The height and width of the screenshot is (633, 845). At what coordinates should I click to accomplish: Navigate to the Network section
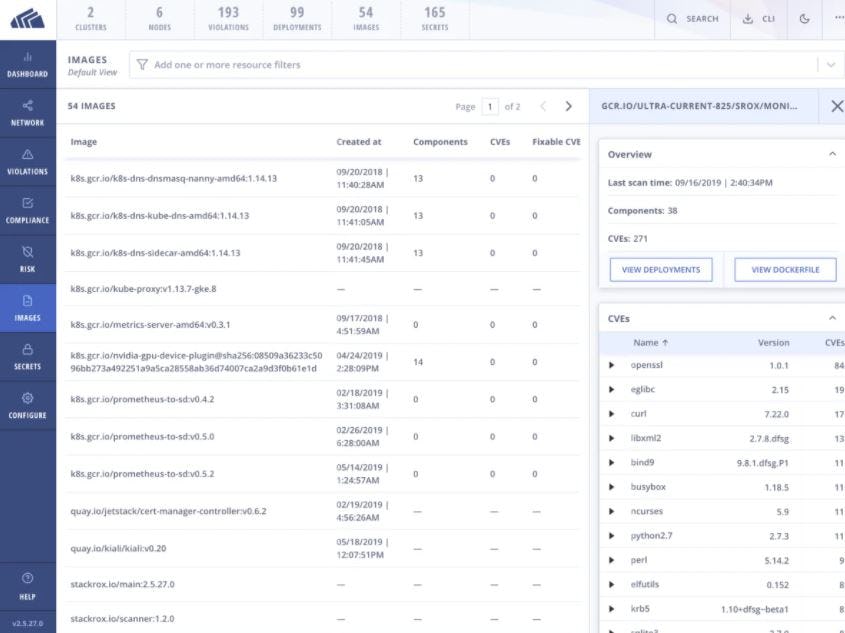click(x=27, y=114)
